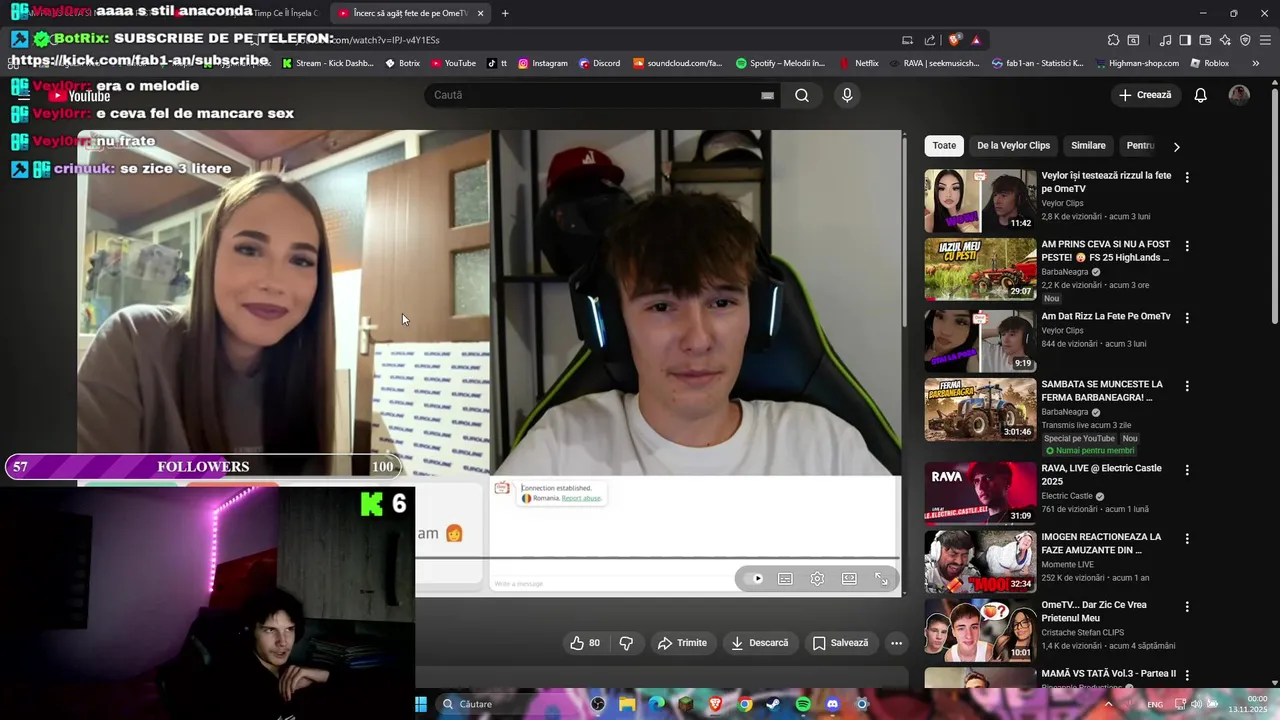Viewport: 1280px width, 720px height.
Task: Open Brave sidebar panel icon
Action: (x=1185, y=40)
